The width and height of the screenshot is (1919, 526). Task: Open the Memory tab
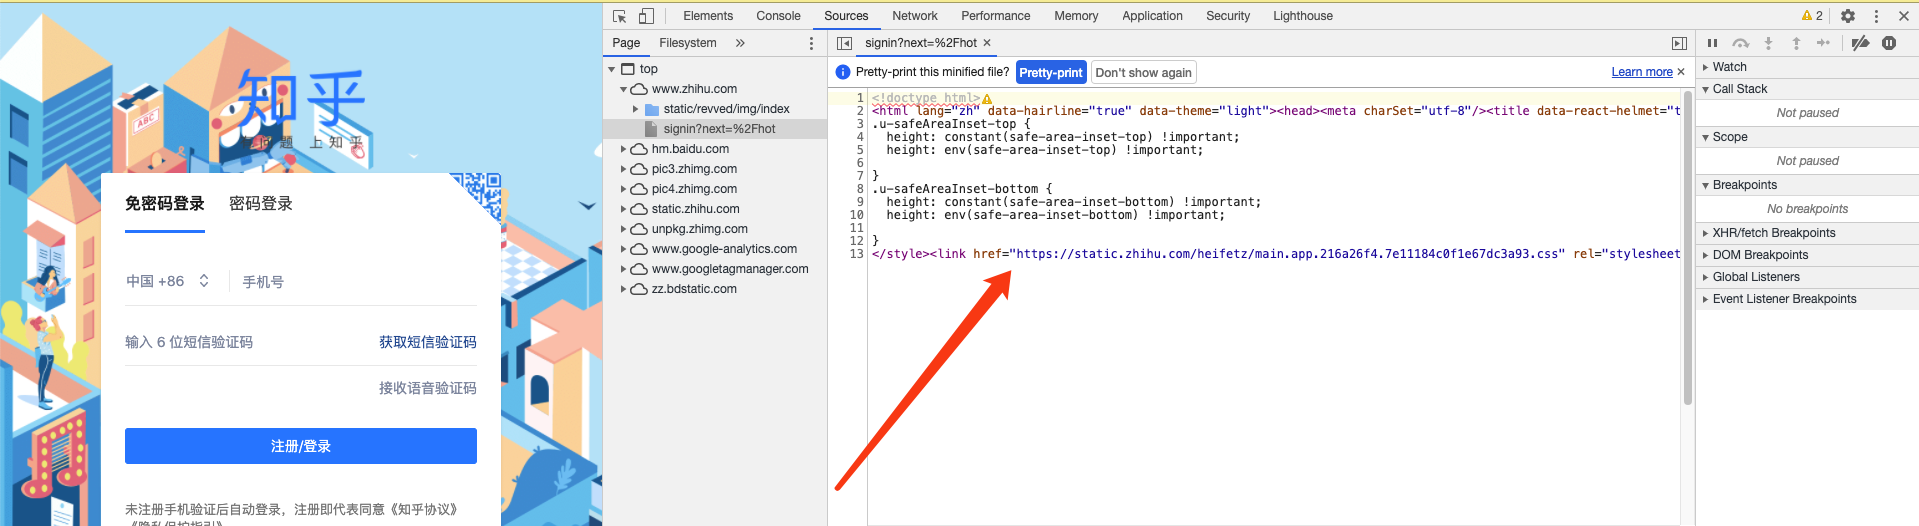click(1076, 16)
